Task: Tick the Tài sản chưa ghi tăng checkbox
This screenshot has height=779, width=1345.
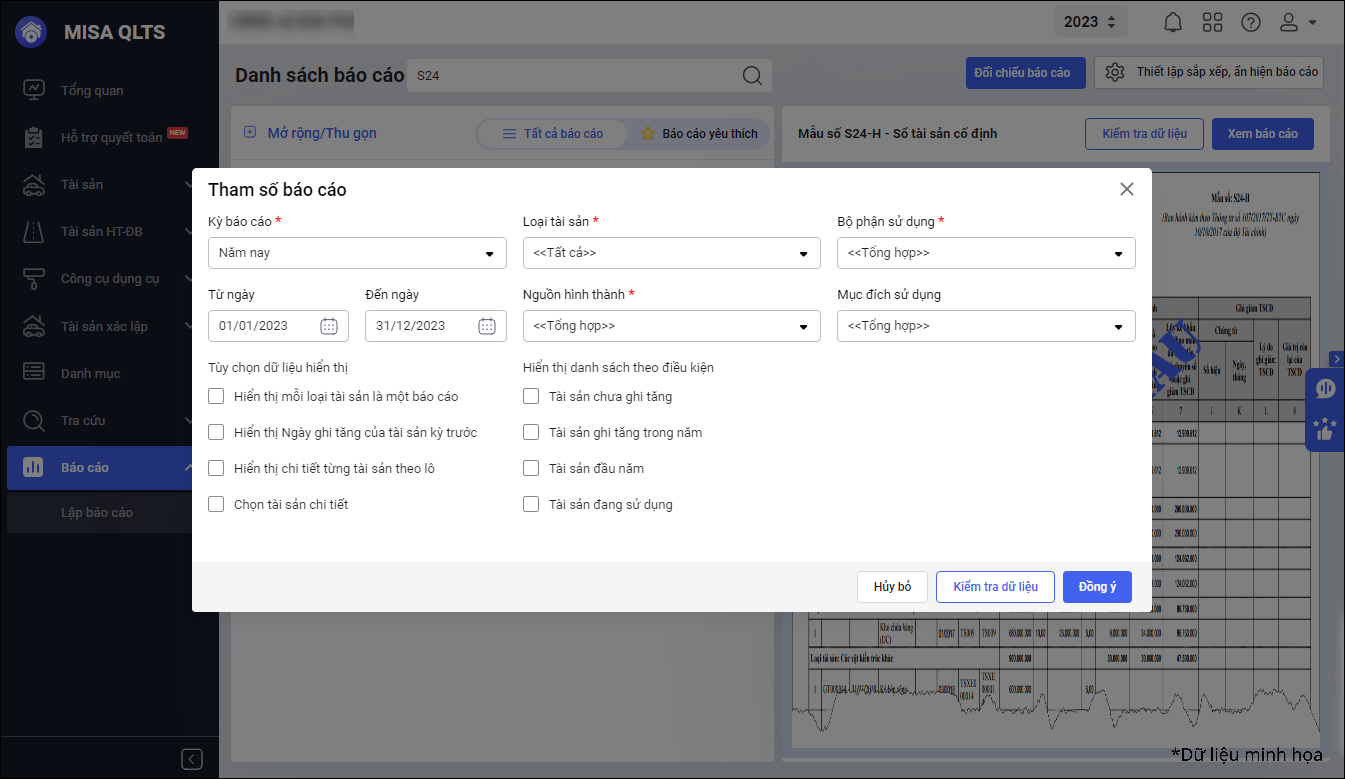Action: click(x=531, y=396)
